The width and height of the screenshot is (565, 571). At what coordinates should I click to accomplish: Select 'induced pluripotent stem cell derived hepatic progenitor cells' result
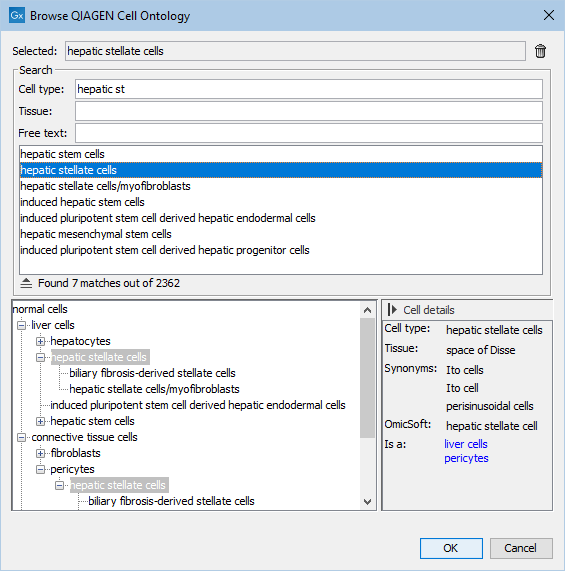[x=281, y=250]
